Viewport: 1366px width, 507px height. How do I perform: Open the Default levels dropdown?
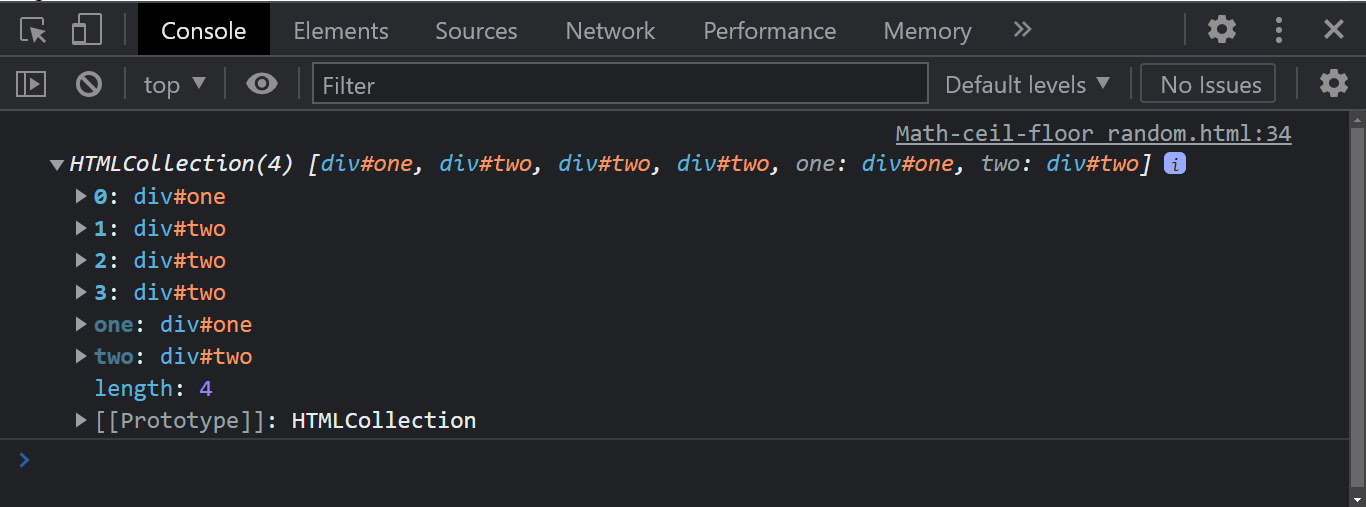click(1028, 85)
